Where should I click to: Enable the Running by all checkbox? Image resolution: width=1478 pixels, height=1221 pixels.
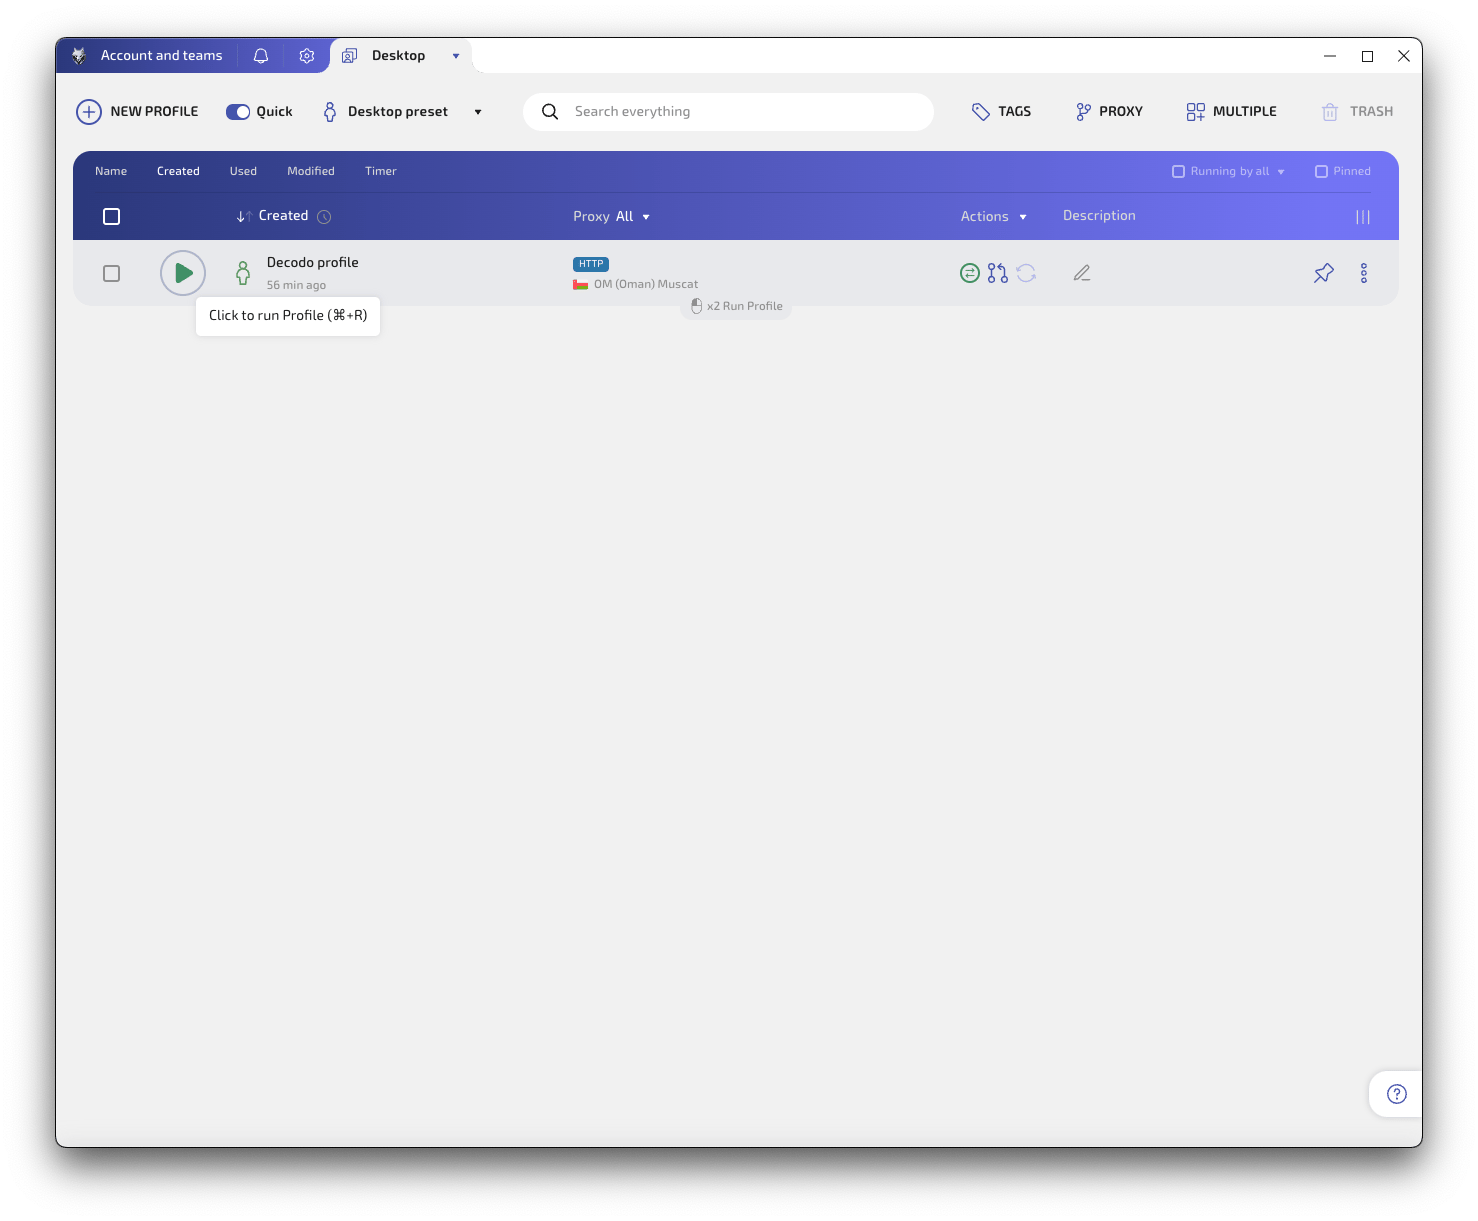click(x=1178, y=172)
